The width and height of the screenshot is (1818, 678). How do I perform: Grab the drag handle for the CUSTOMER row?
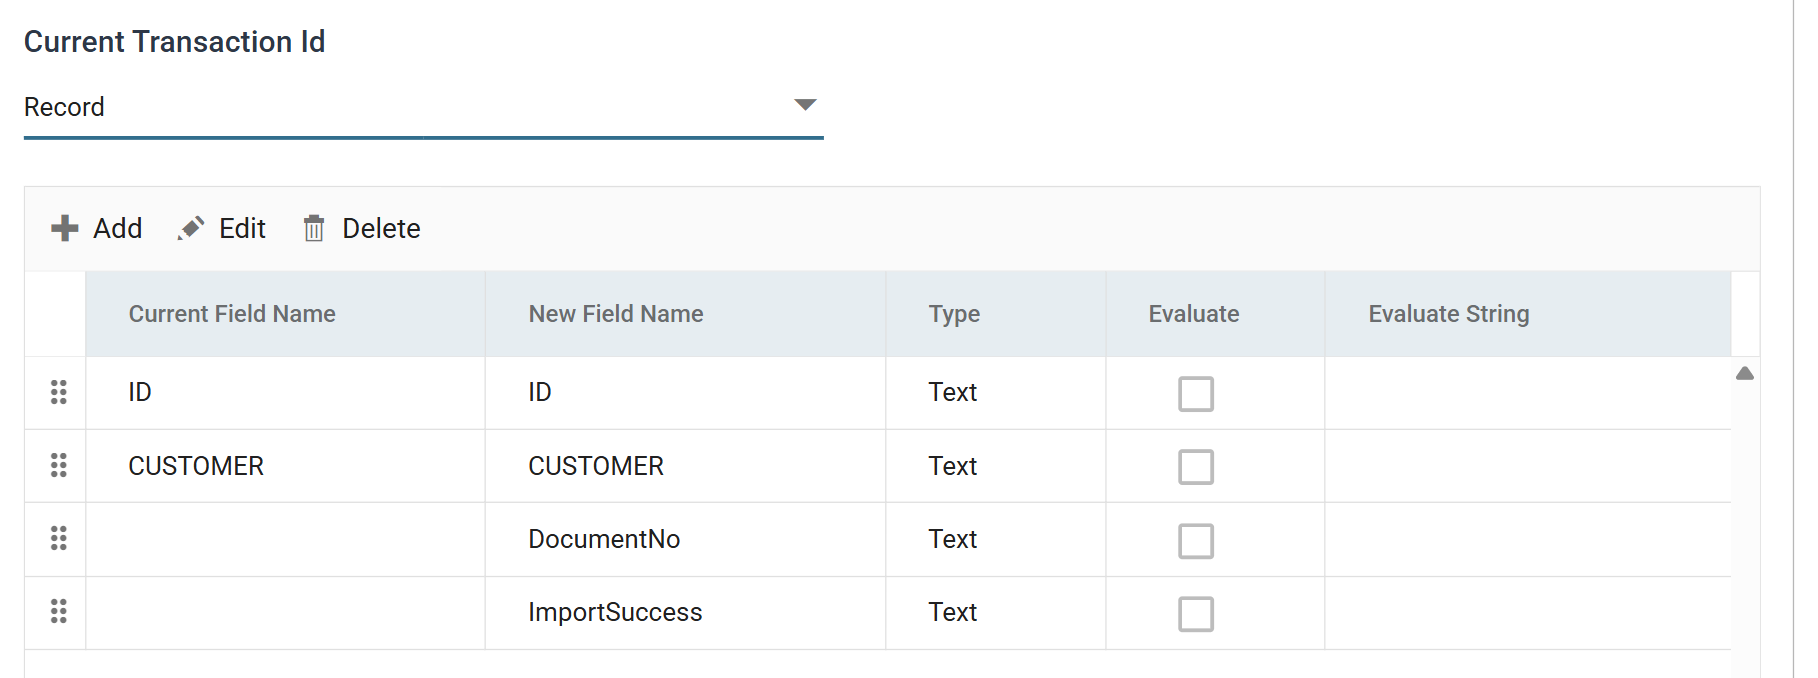pyautogui.click(x=59, y=465)
